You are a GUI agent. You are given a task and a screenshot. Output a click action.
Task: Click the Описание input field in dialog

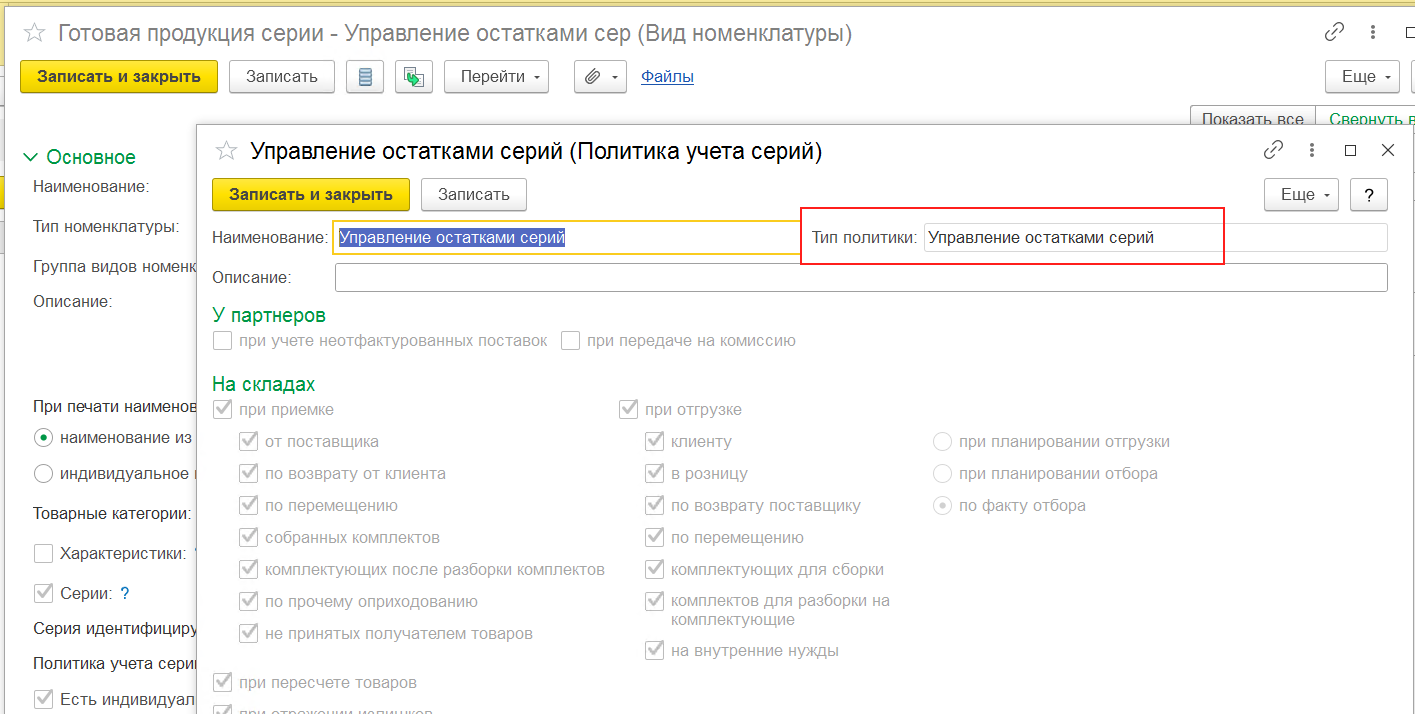point(860,277)
